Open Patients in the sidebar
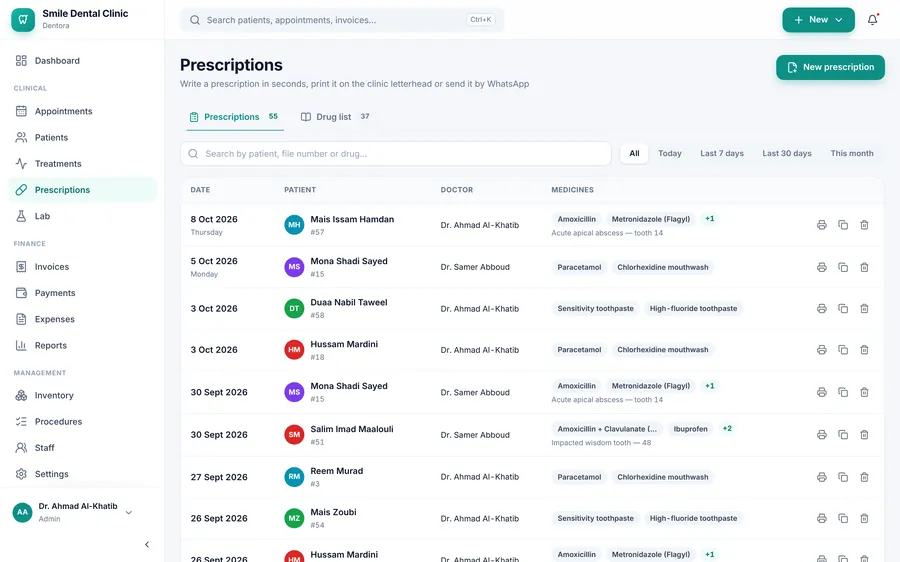900x562 pixels. pyautogui.click(x=82, y=137)
